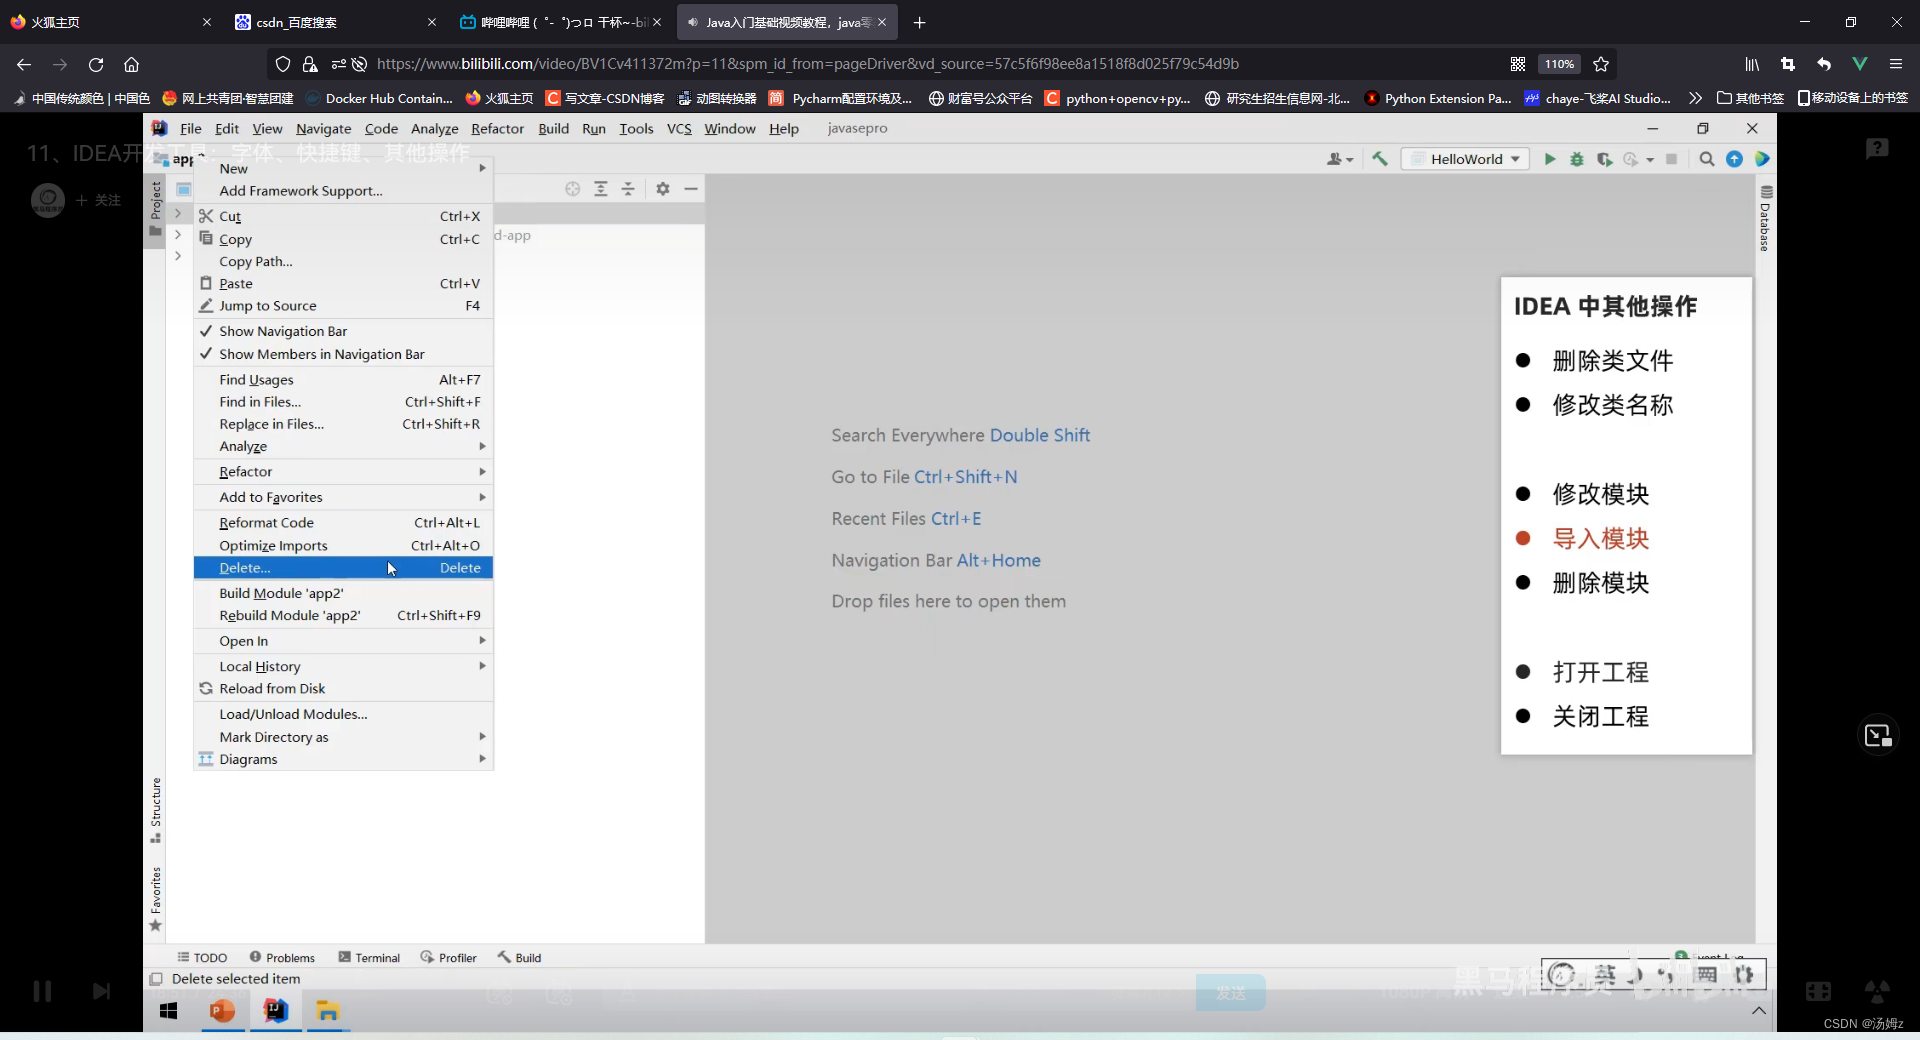
Task: Expand the New submenu
Action: pyautogui.click(x=343, y=168)
